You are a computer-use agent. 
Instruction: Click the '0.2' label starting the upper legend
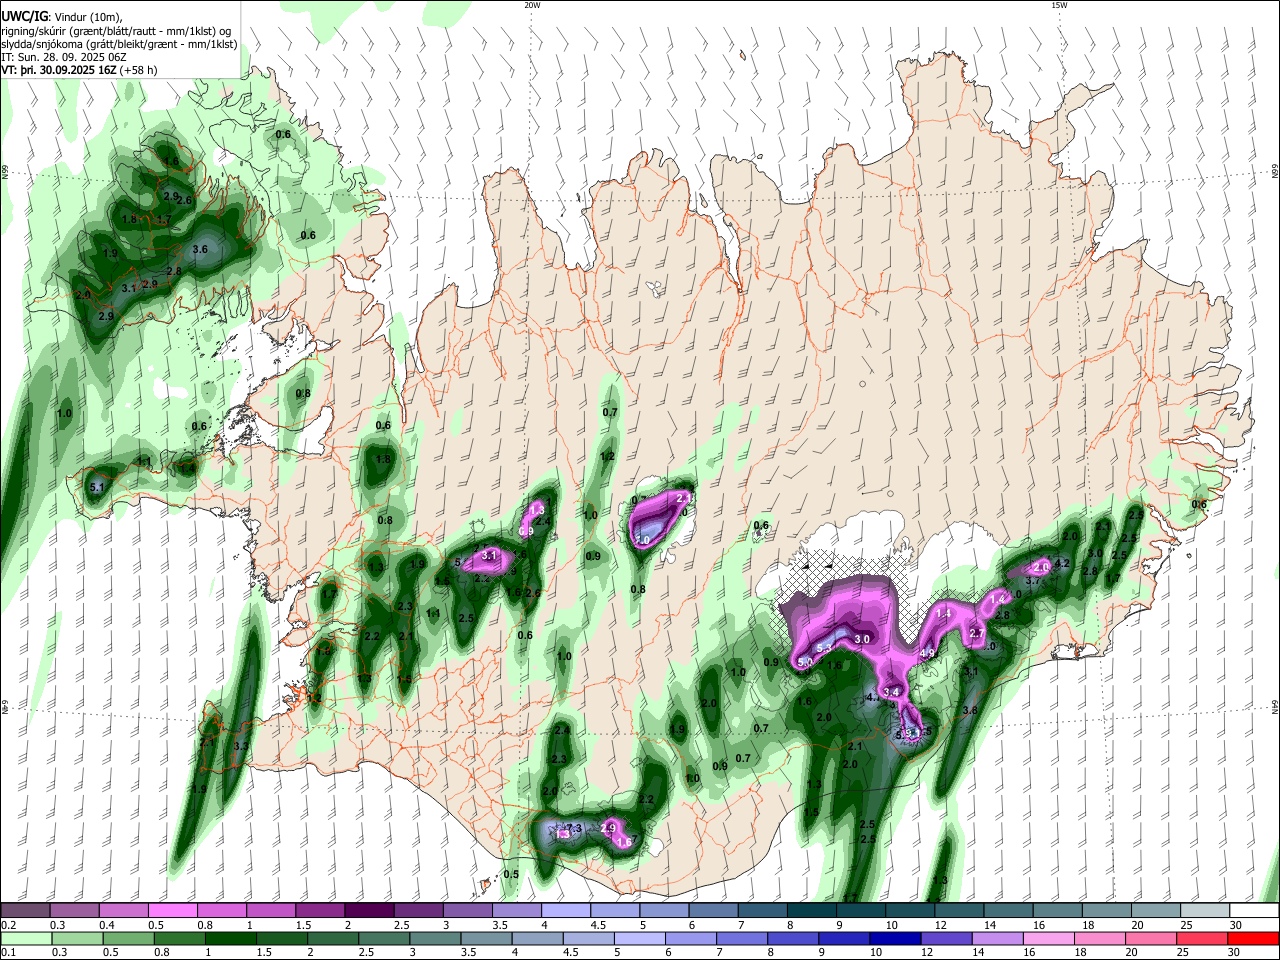8,925
